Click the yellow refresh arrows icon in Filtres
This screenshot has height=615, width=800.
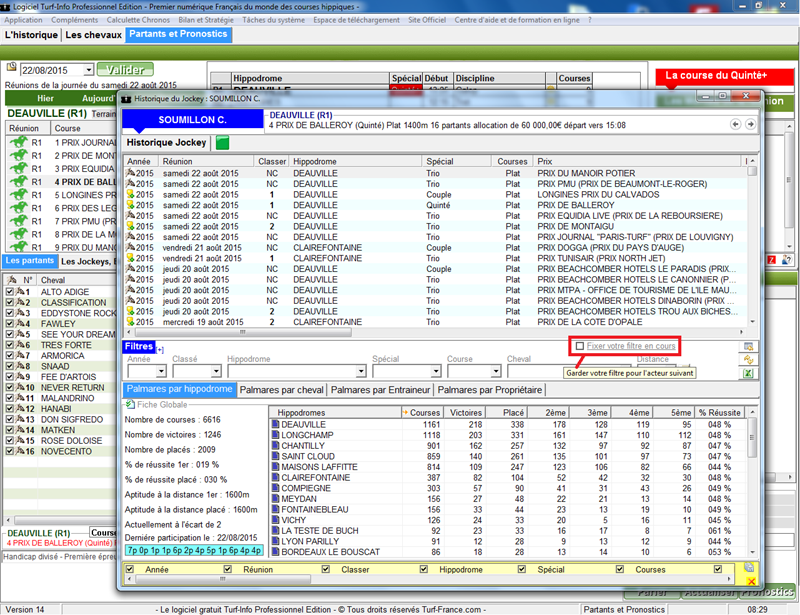[748, 360]
